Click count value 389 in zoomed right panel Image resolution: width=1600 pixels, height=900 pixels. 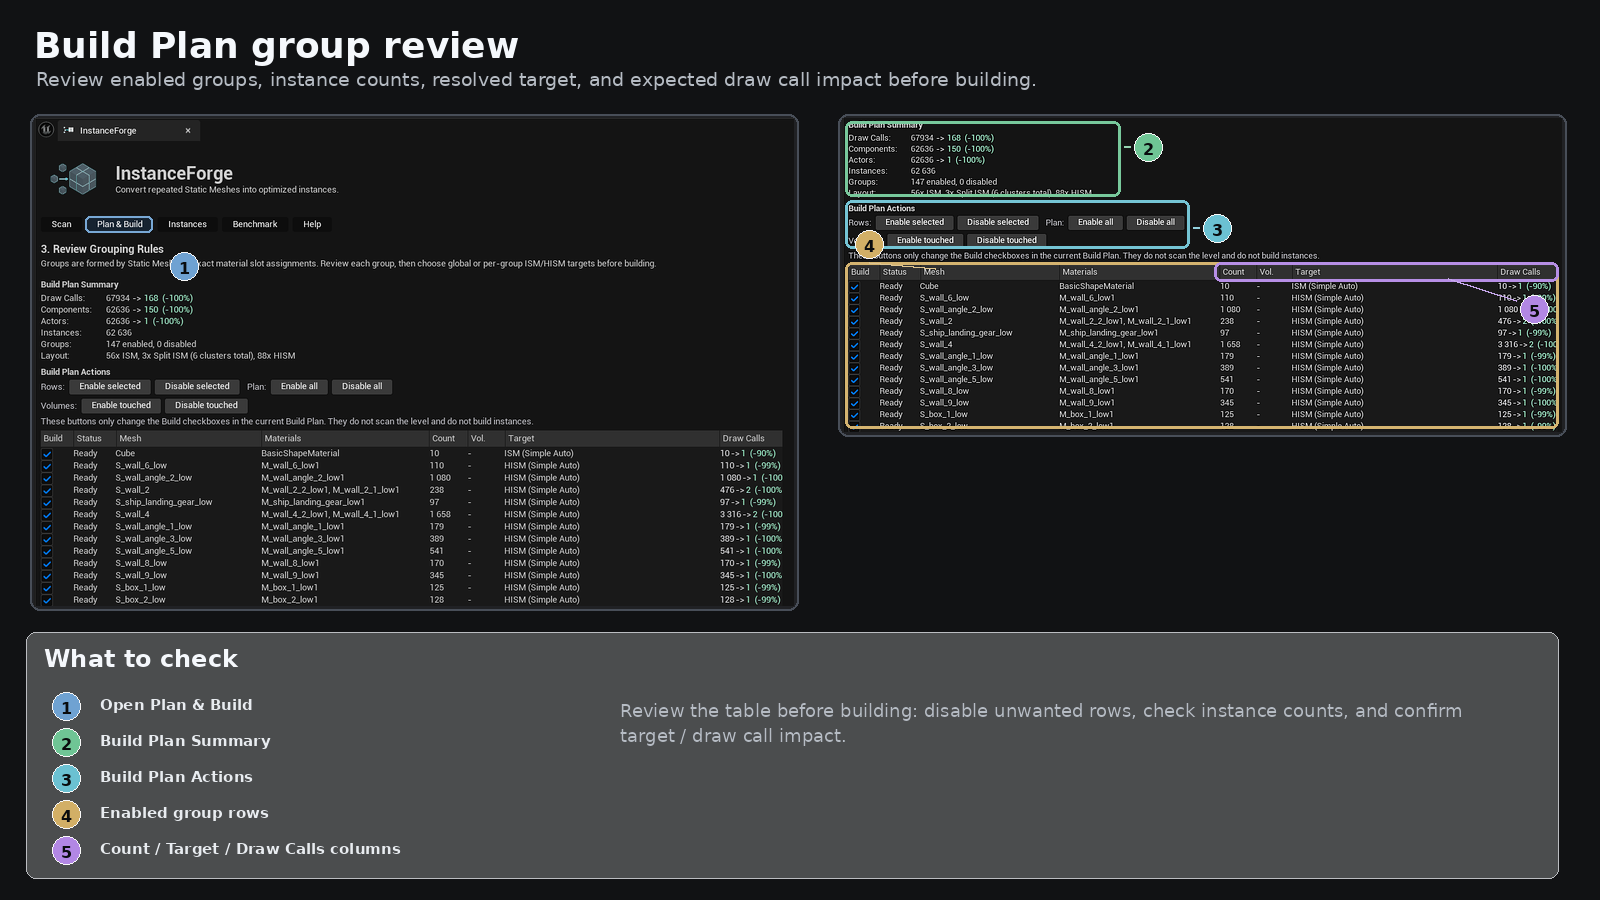click(1227, 368)
